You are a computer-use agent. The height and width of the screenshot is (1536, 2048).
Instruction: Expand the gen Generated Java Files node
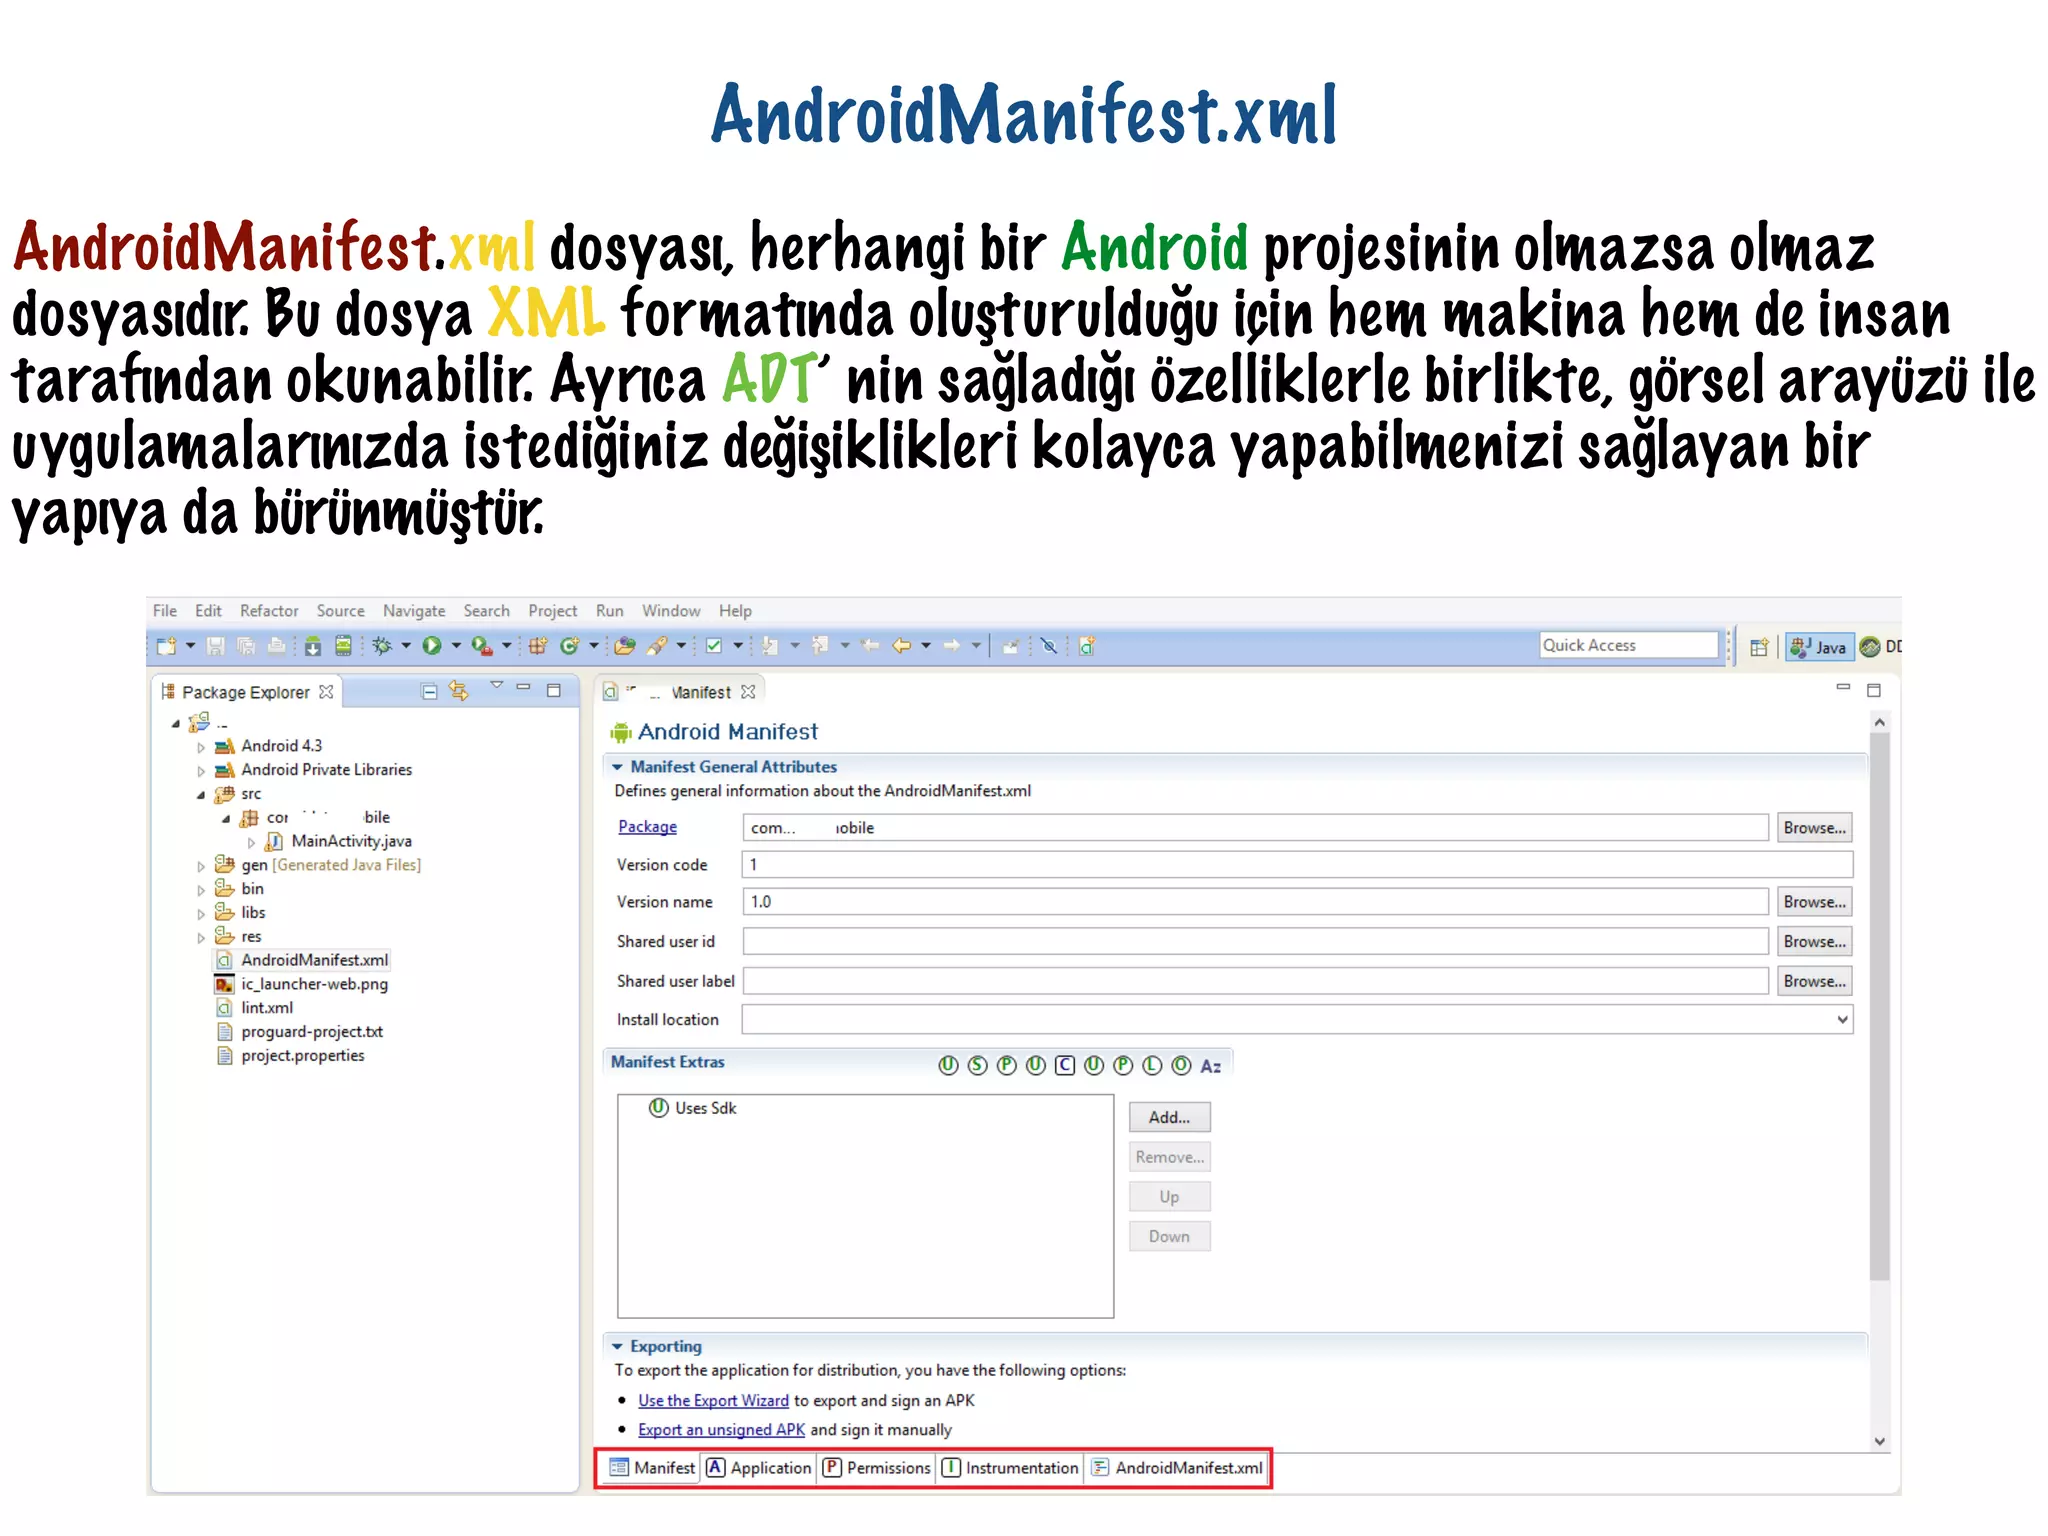click(201, 866)
